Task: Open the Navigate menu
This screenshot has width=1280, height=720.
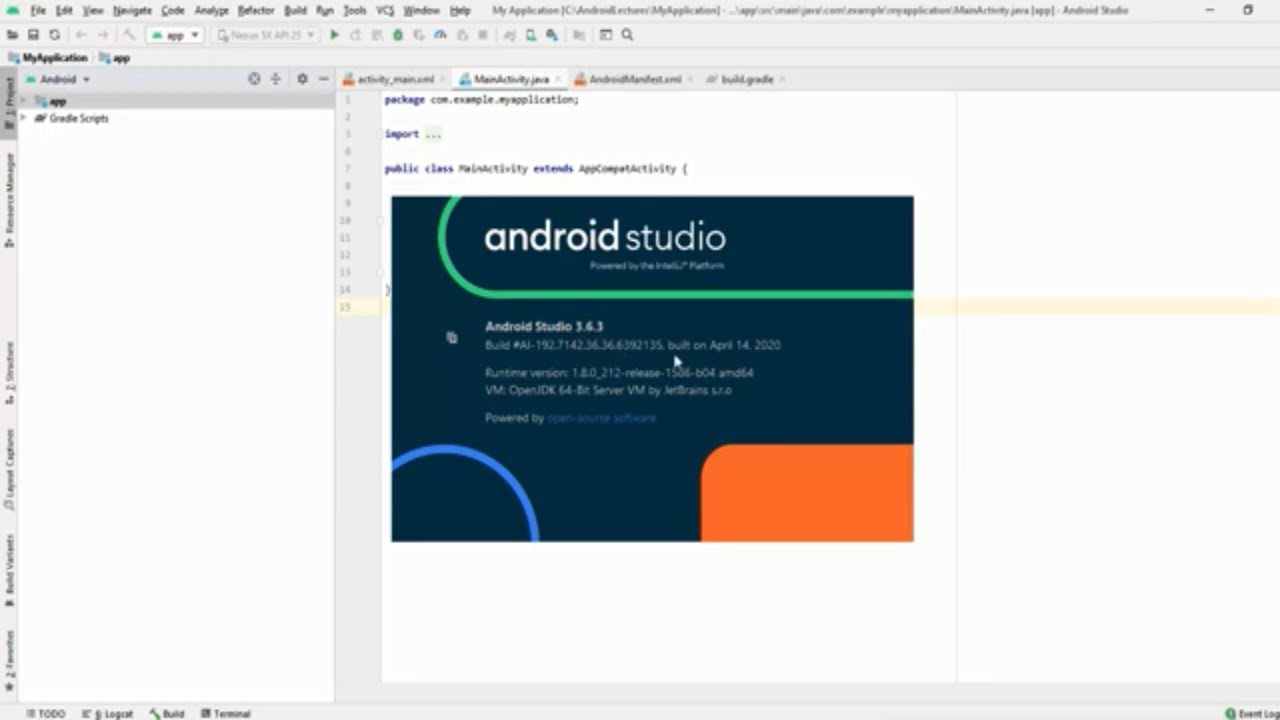Action: pos(132,10)
